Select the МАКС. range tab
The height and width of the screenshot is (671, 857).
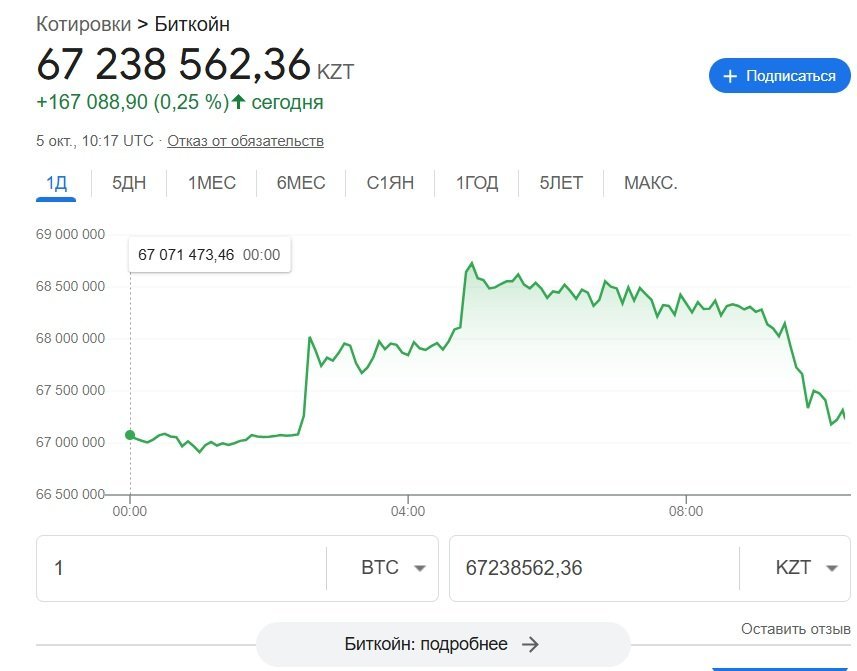[x=650, y=183]
